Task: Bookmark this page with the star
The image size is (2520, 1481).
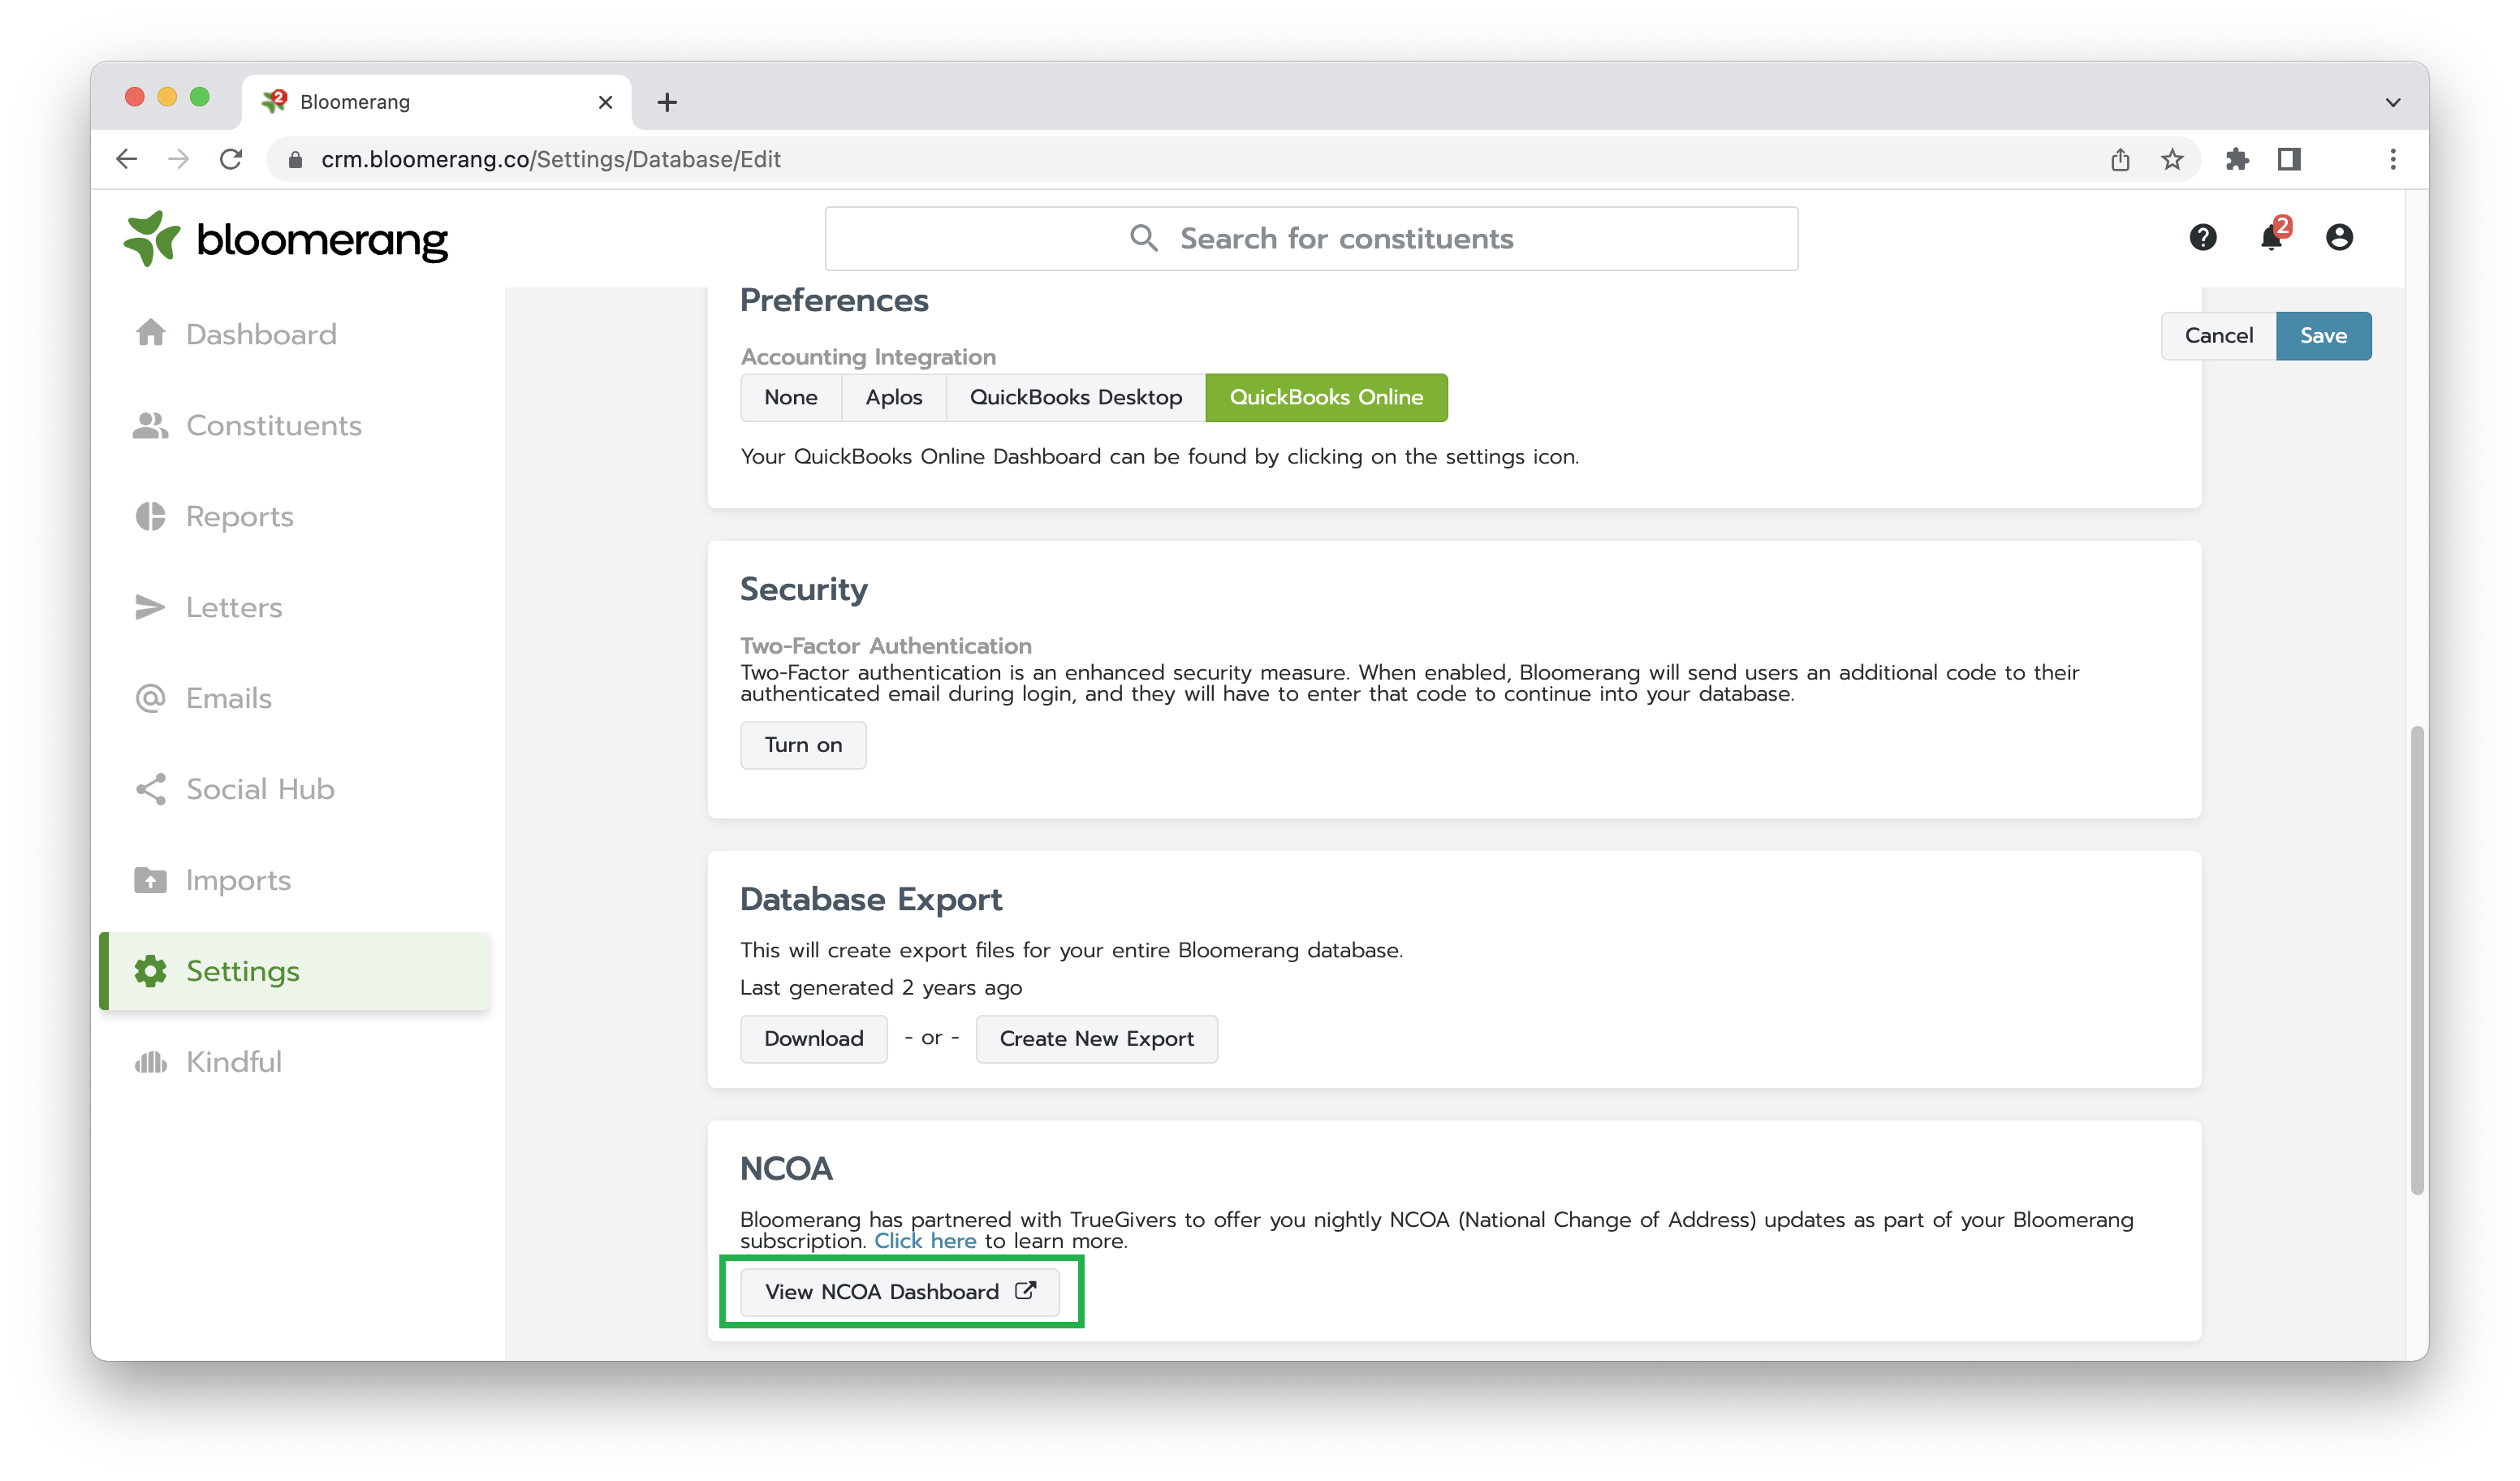Action: coord(2172,159)
